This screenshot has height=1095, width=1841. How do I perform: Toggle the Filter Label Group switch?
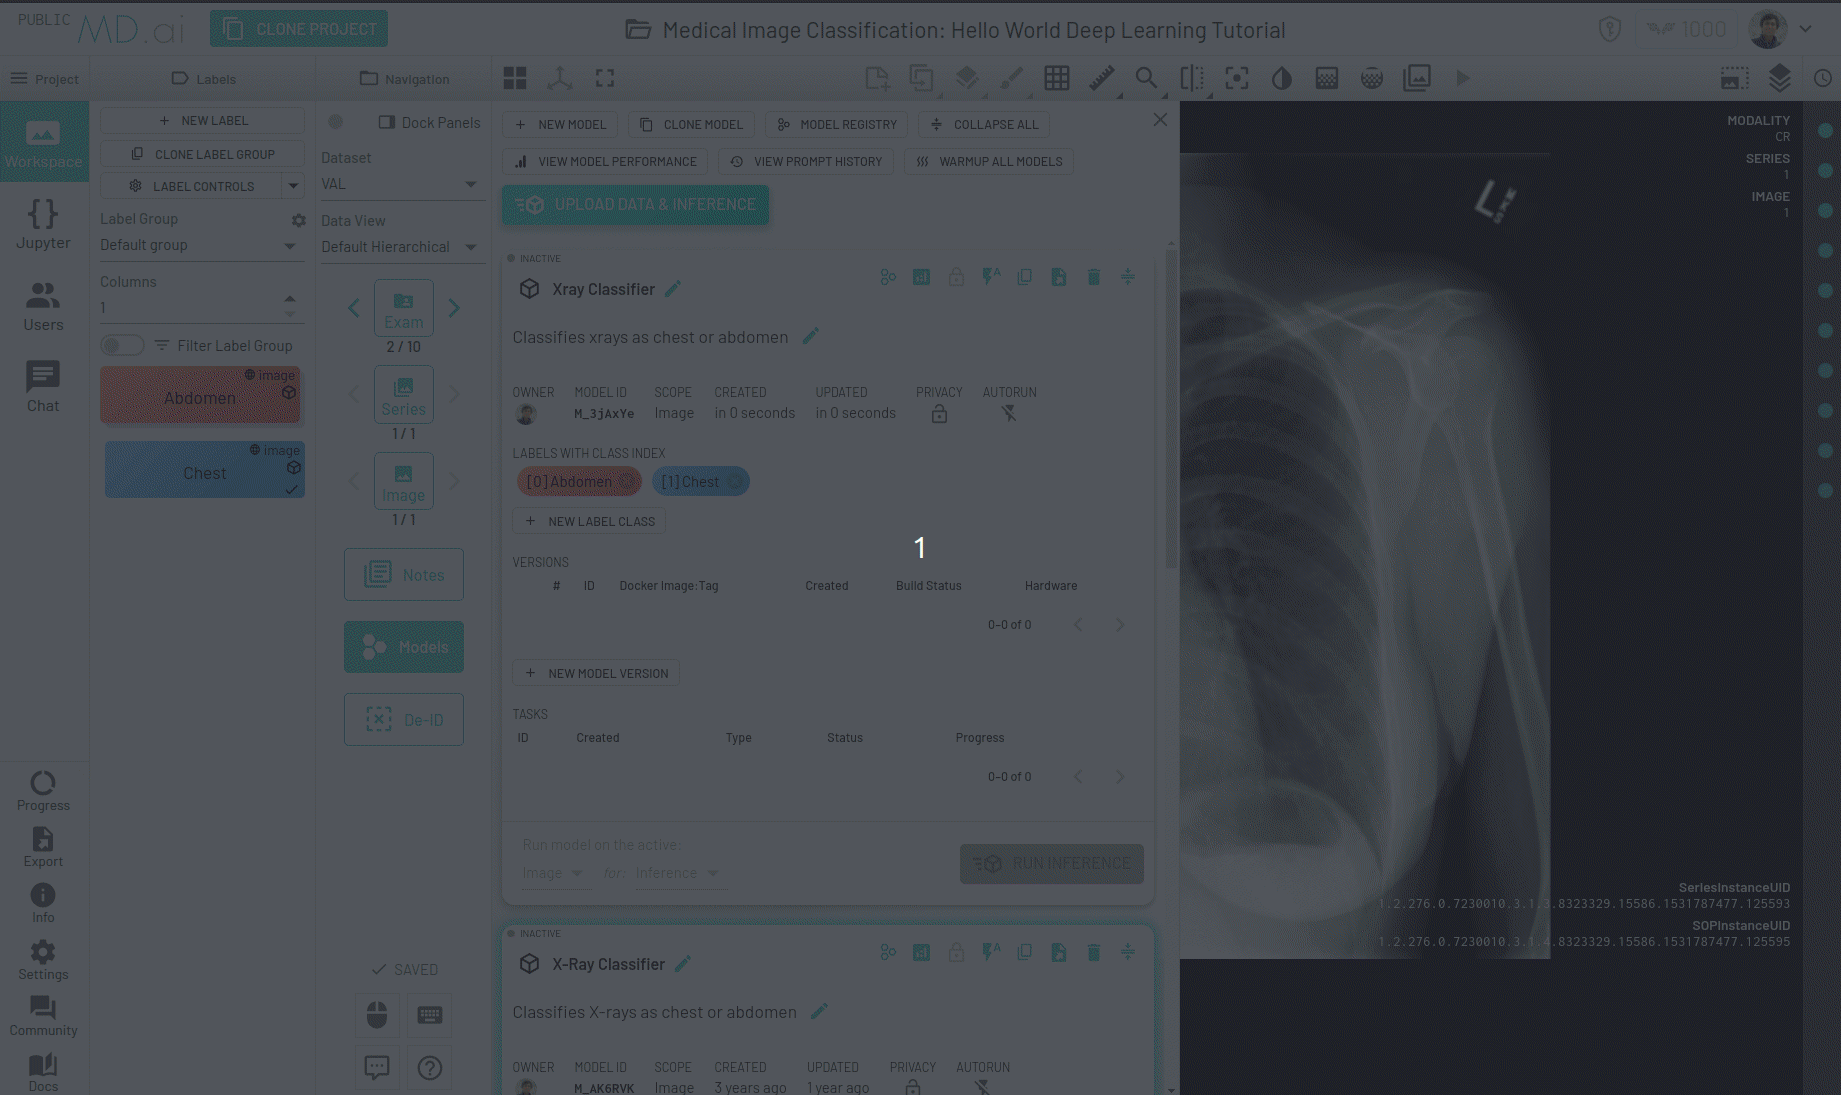click(x=122, y=345)
